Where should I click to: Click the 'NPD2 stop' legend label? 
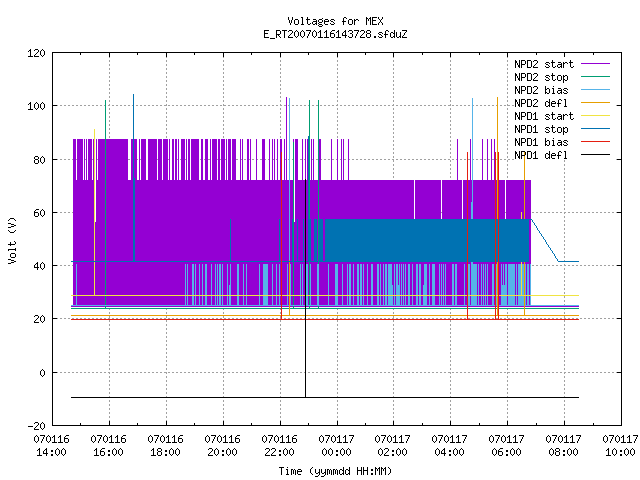(541, 77)
